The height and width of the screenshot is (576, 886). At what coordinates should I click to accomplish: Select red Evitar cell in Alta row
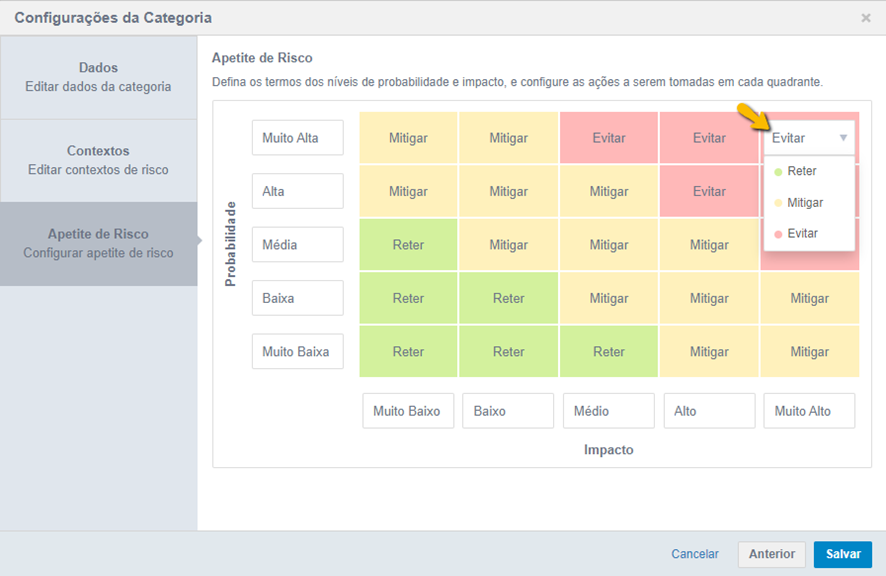click(709, 192)
